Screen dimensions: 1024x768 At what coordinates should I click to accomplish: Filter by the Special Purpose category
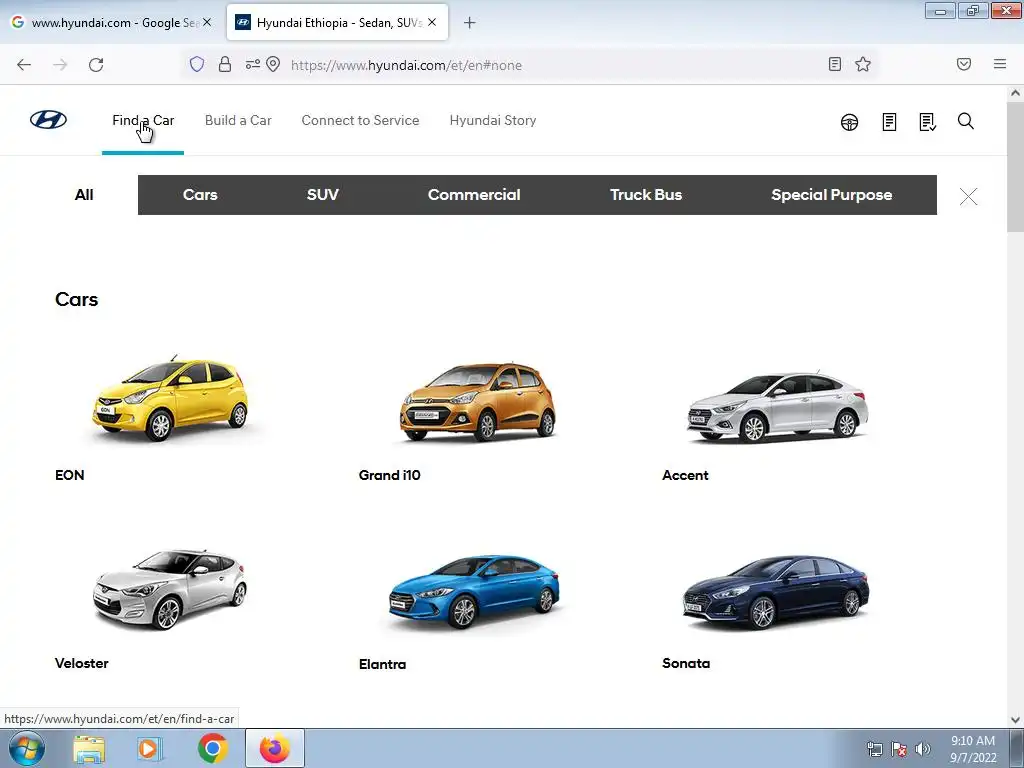831,195
